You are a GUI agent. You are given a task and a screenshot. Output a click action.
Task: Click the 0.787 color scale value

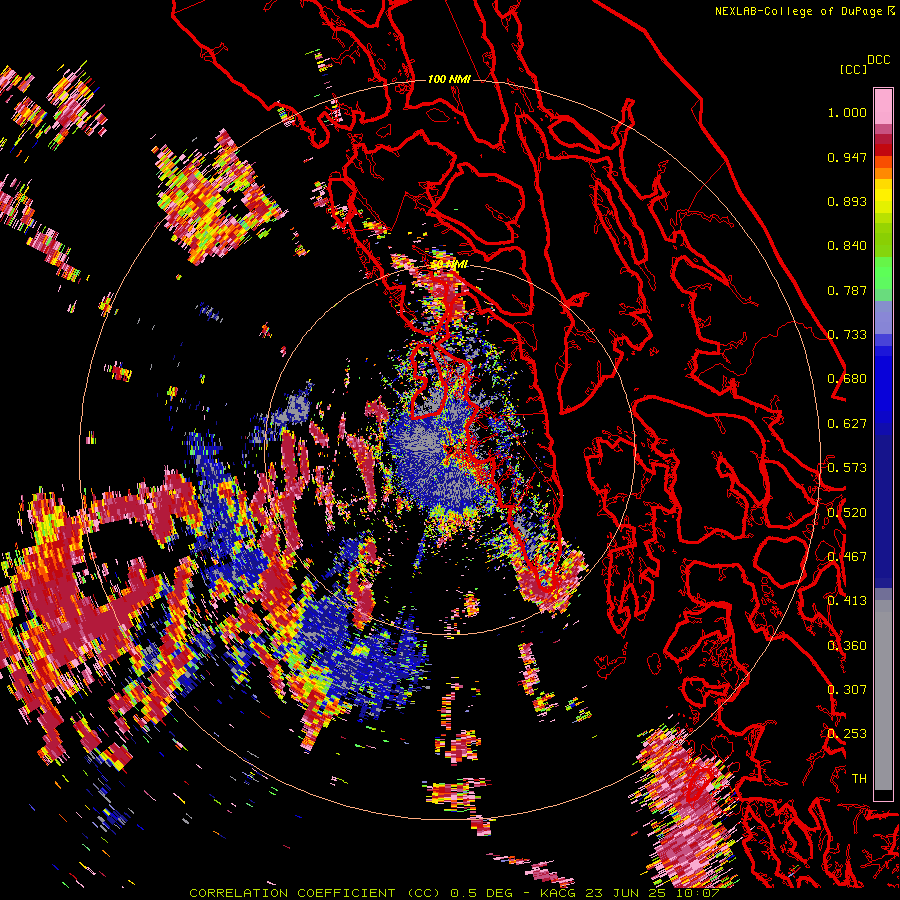847,290
